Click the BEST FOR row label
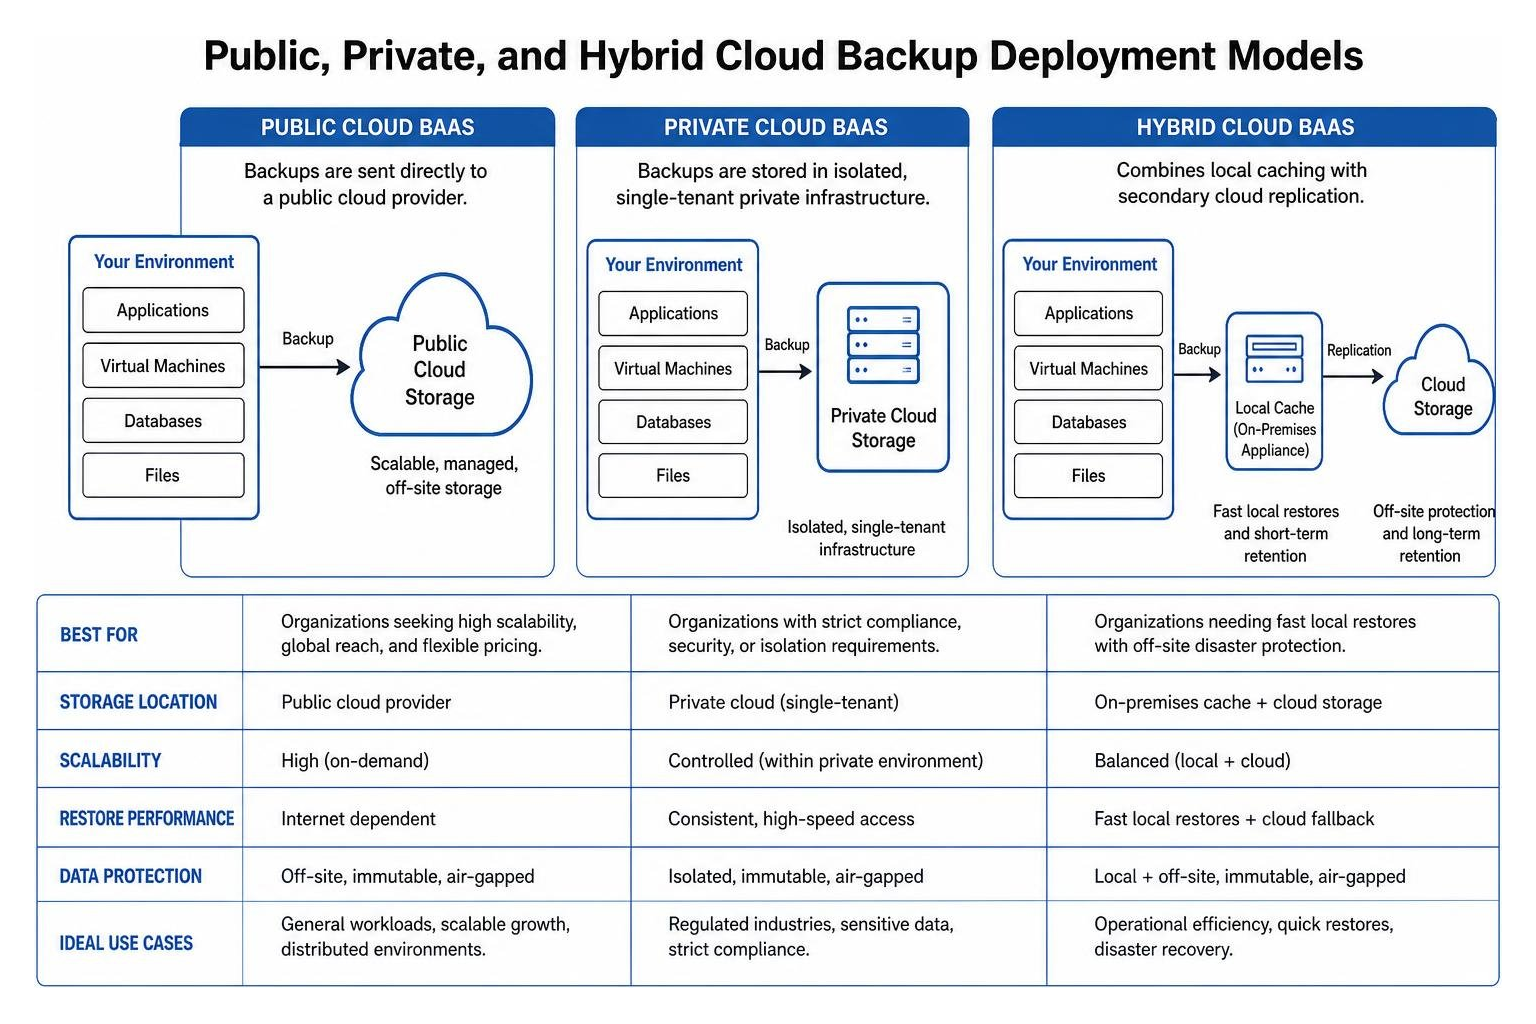The width and height of the screenshot is (1536, 1024). pyautogui.click(x=99, y=635)
